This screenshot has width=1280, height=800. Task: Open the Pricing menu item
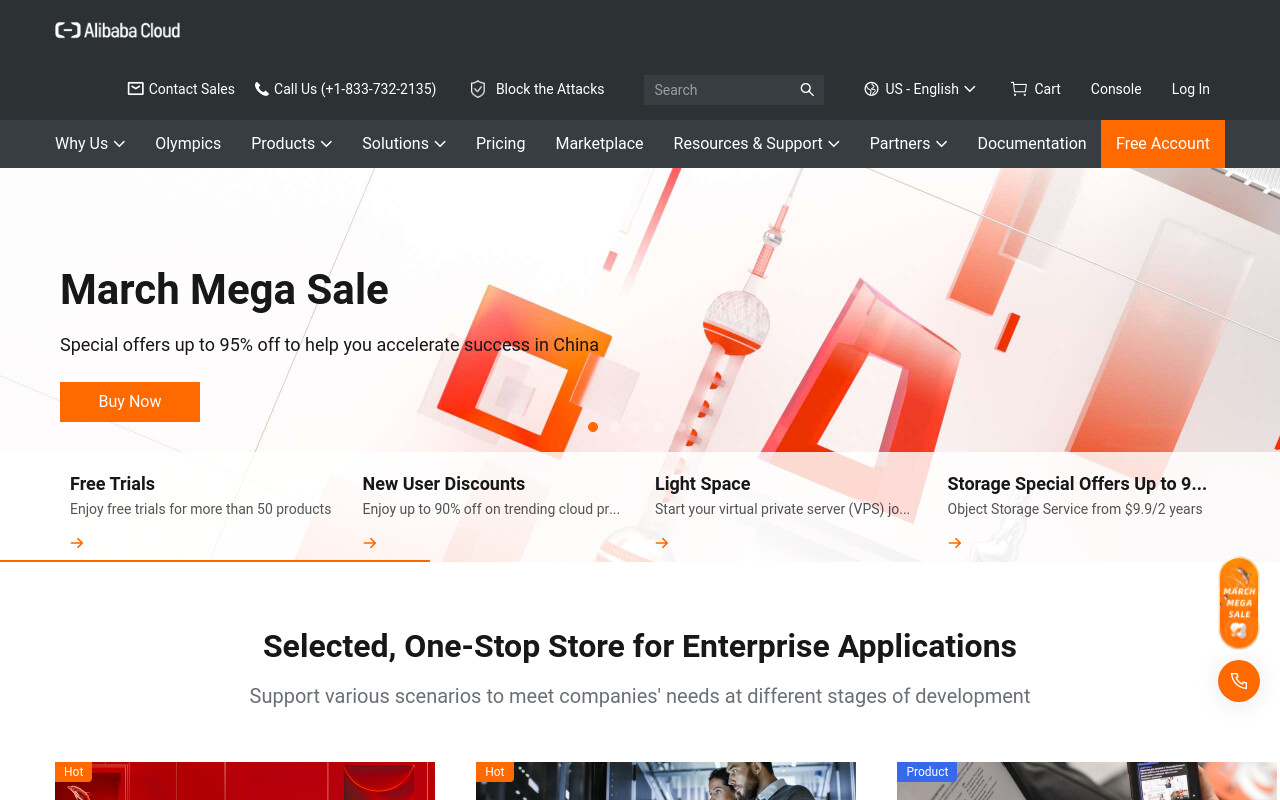(500, 144)
